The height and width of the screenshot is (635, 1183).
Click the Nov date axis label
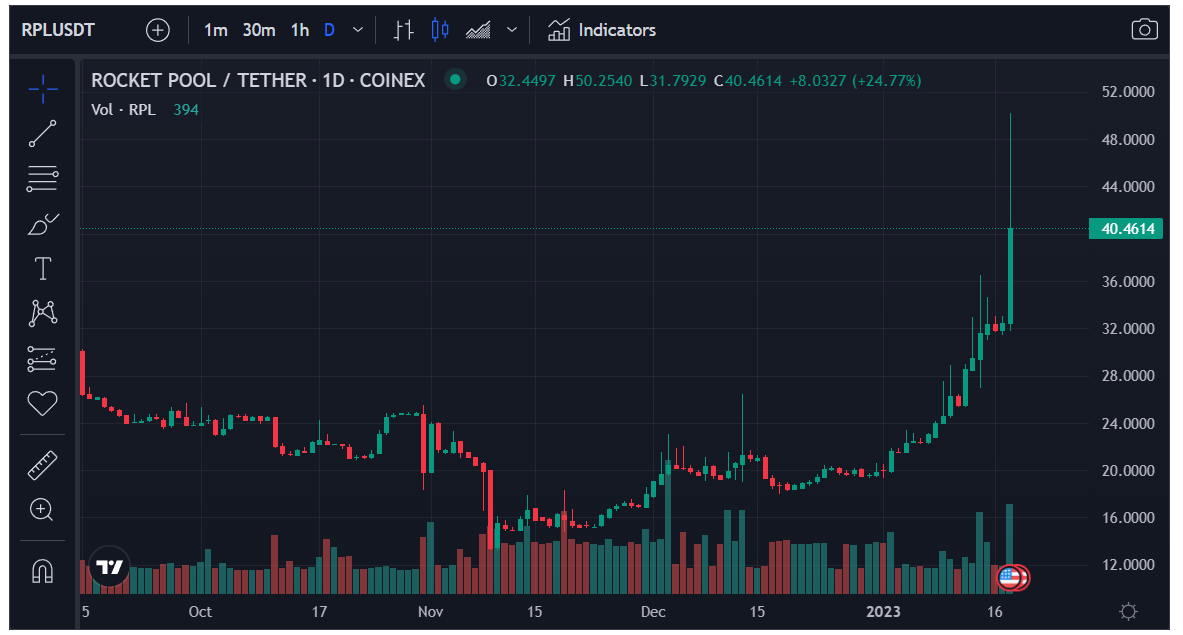click(430, 612)
